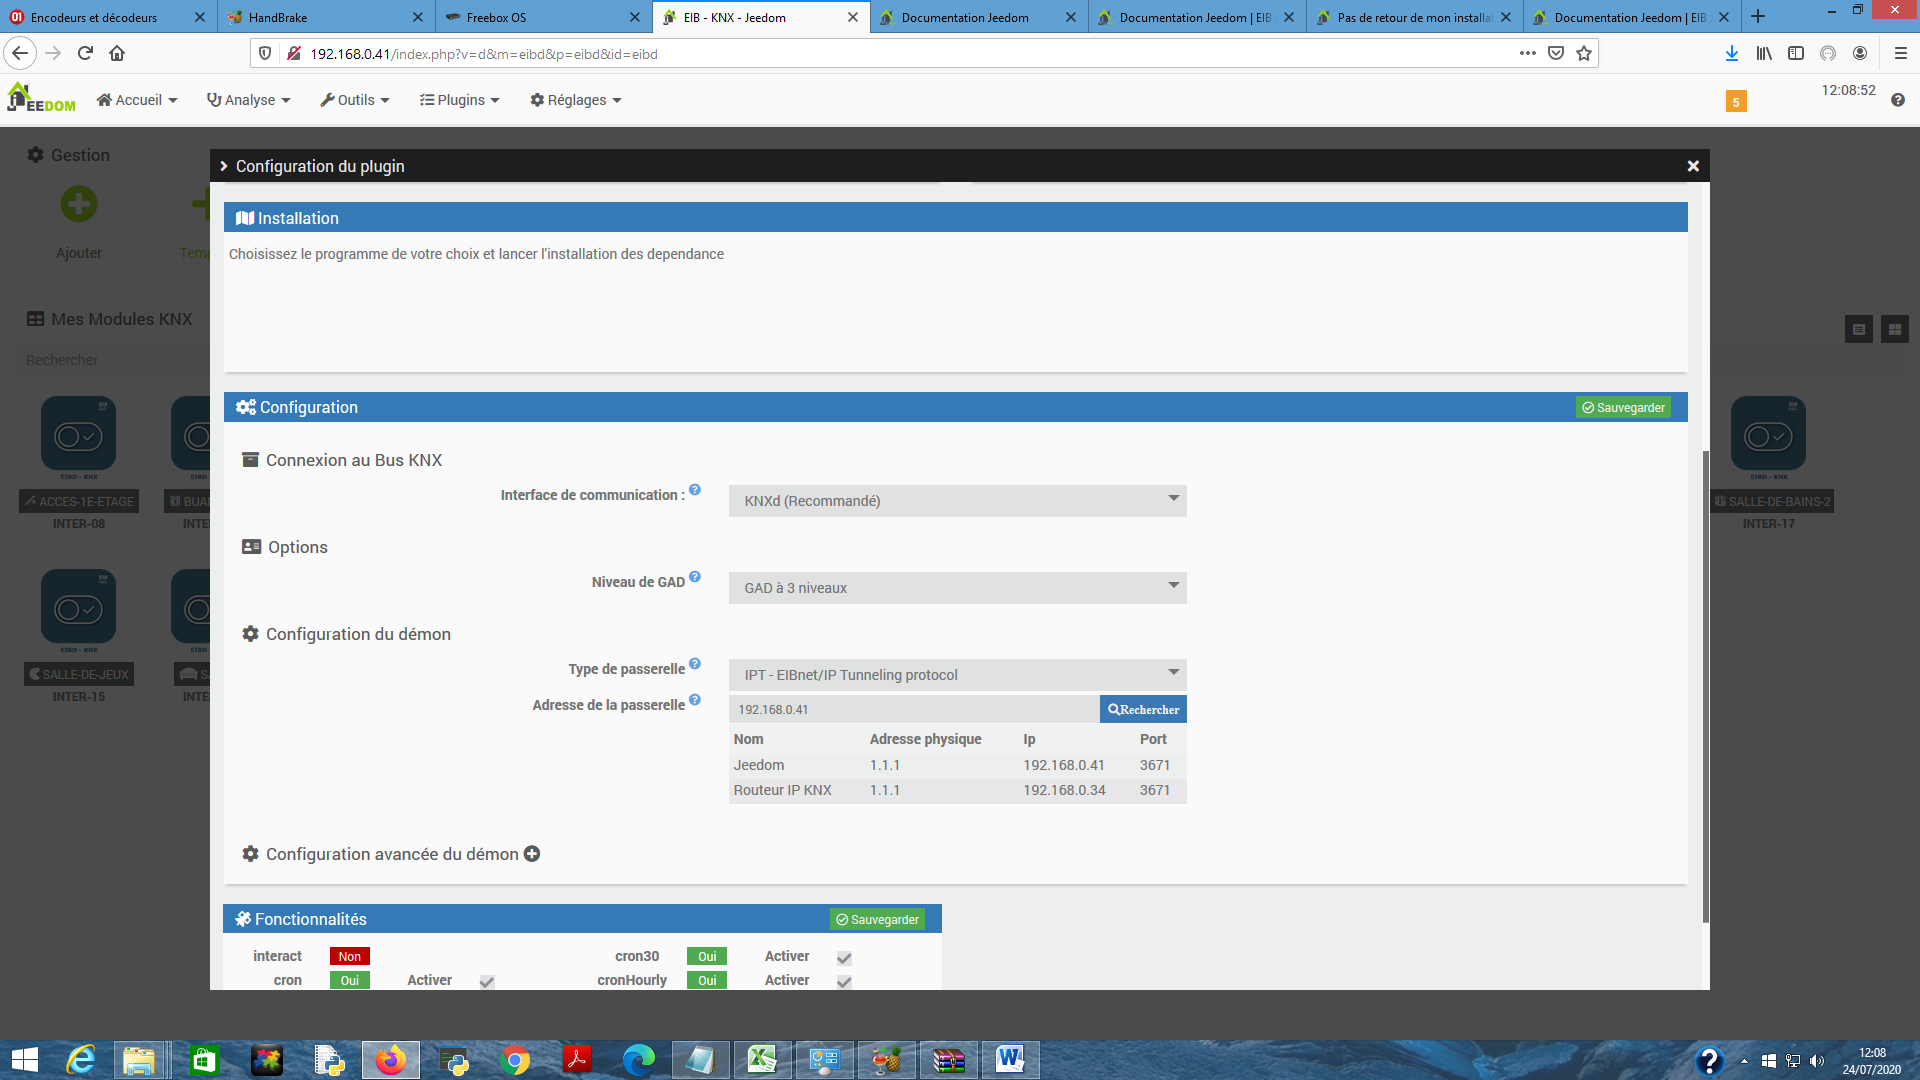
Task: Open Type de passerelle dropdown
Action: point(958,675)
